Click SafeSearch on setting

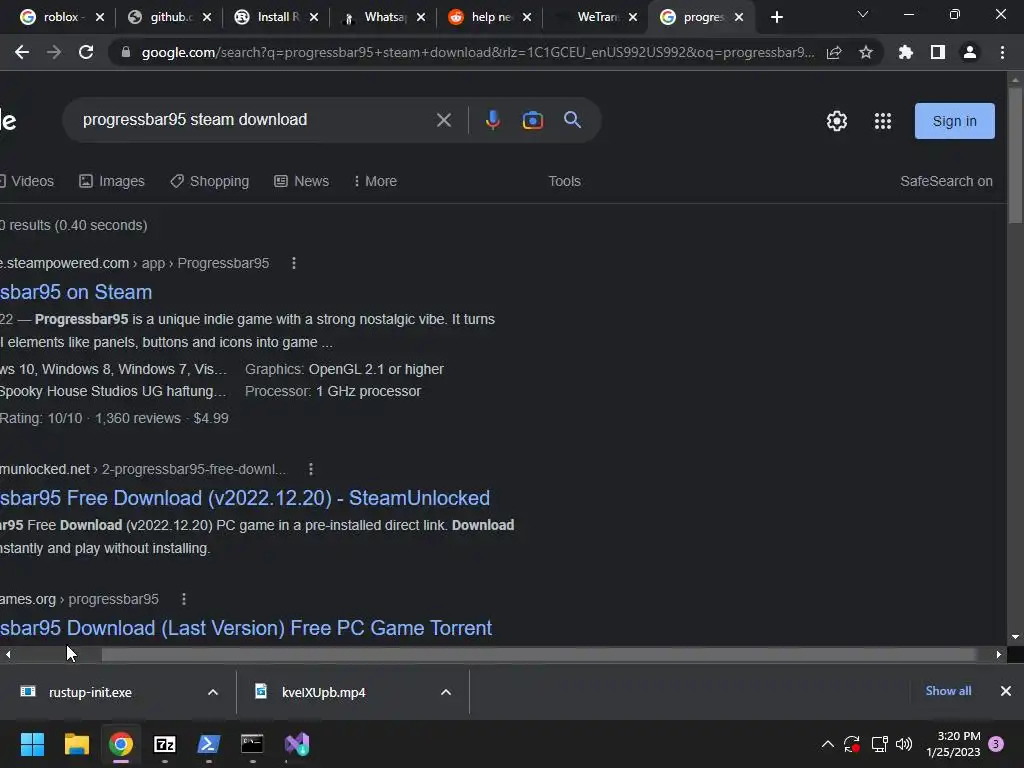point(946,181)
